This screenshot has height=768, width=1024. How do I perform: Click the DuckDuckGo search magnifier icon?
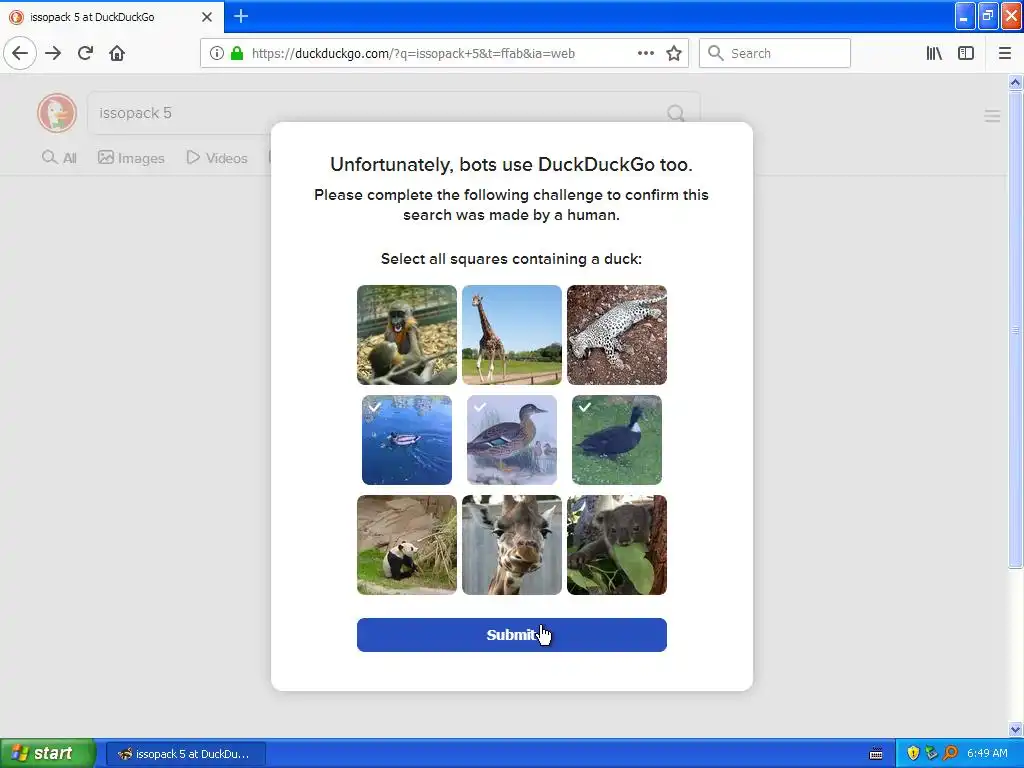coord(676,114)
